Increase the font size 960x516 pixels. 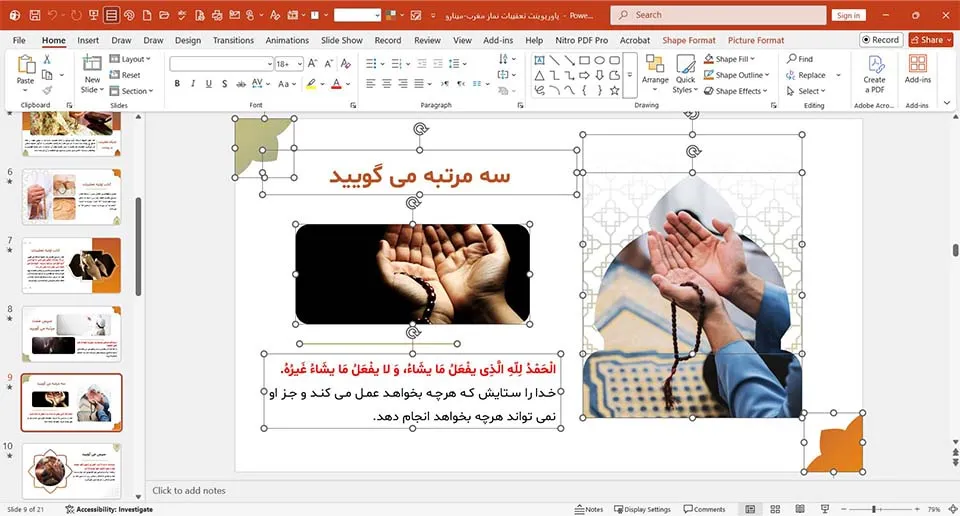point(312,64)
